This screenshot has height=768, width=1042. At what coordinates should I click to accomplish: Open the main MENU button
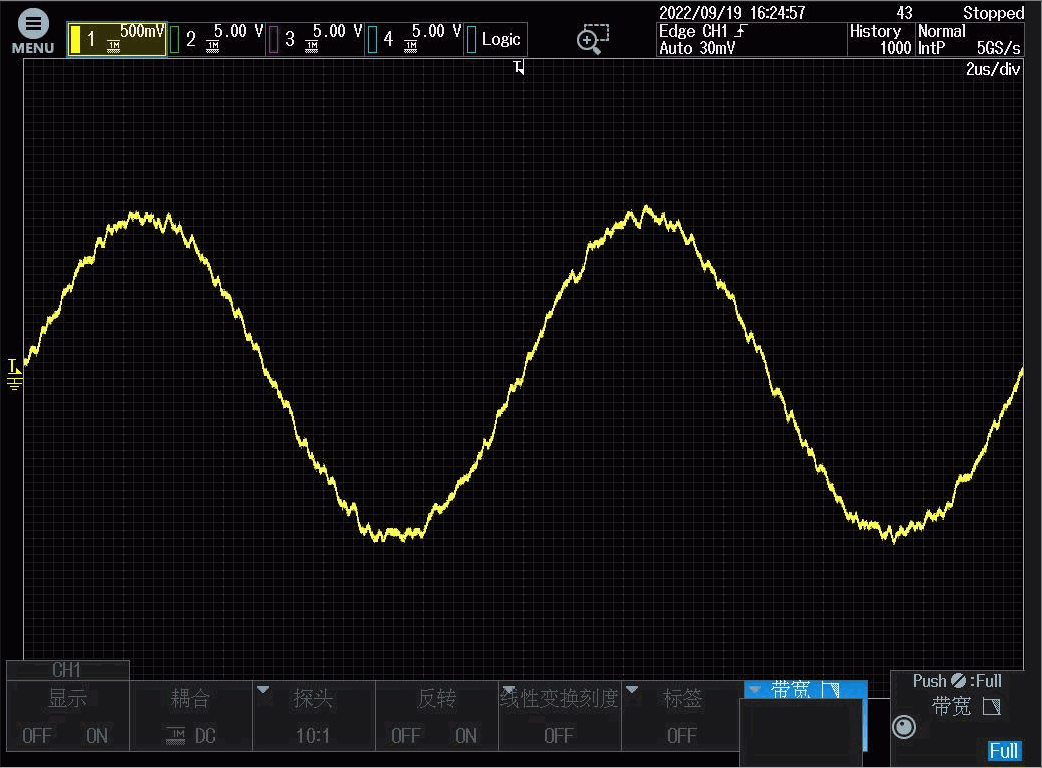point(33,32)
